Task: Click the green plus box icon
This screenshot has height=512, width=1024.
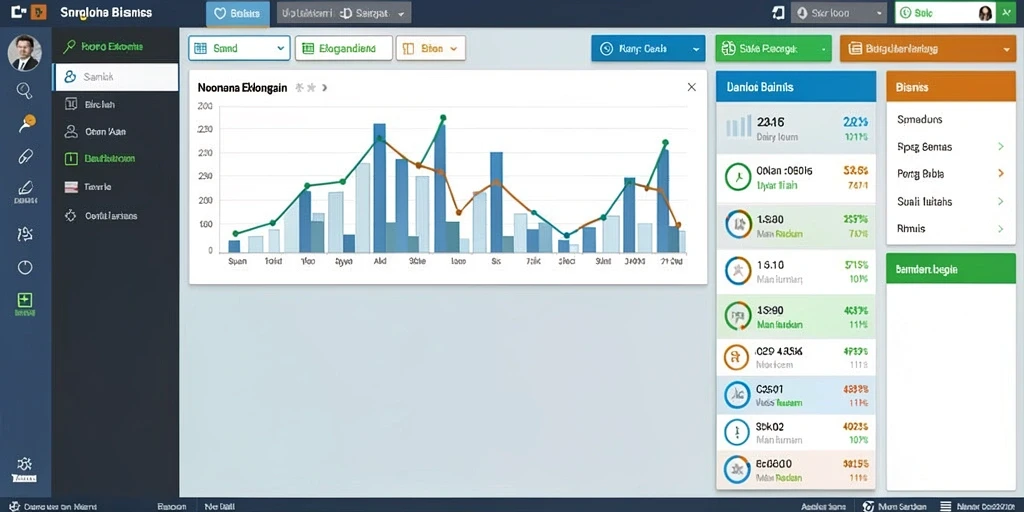Action: (x=25, y=300)
